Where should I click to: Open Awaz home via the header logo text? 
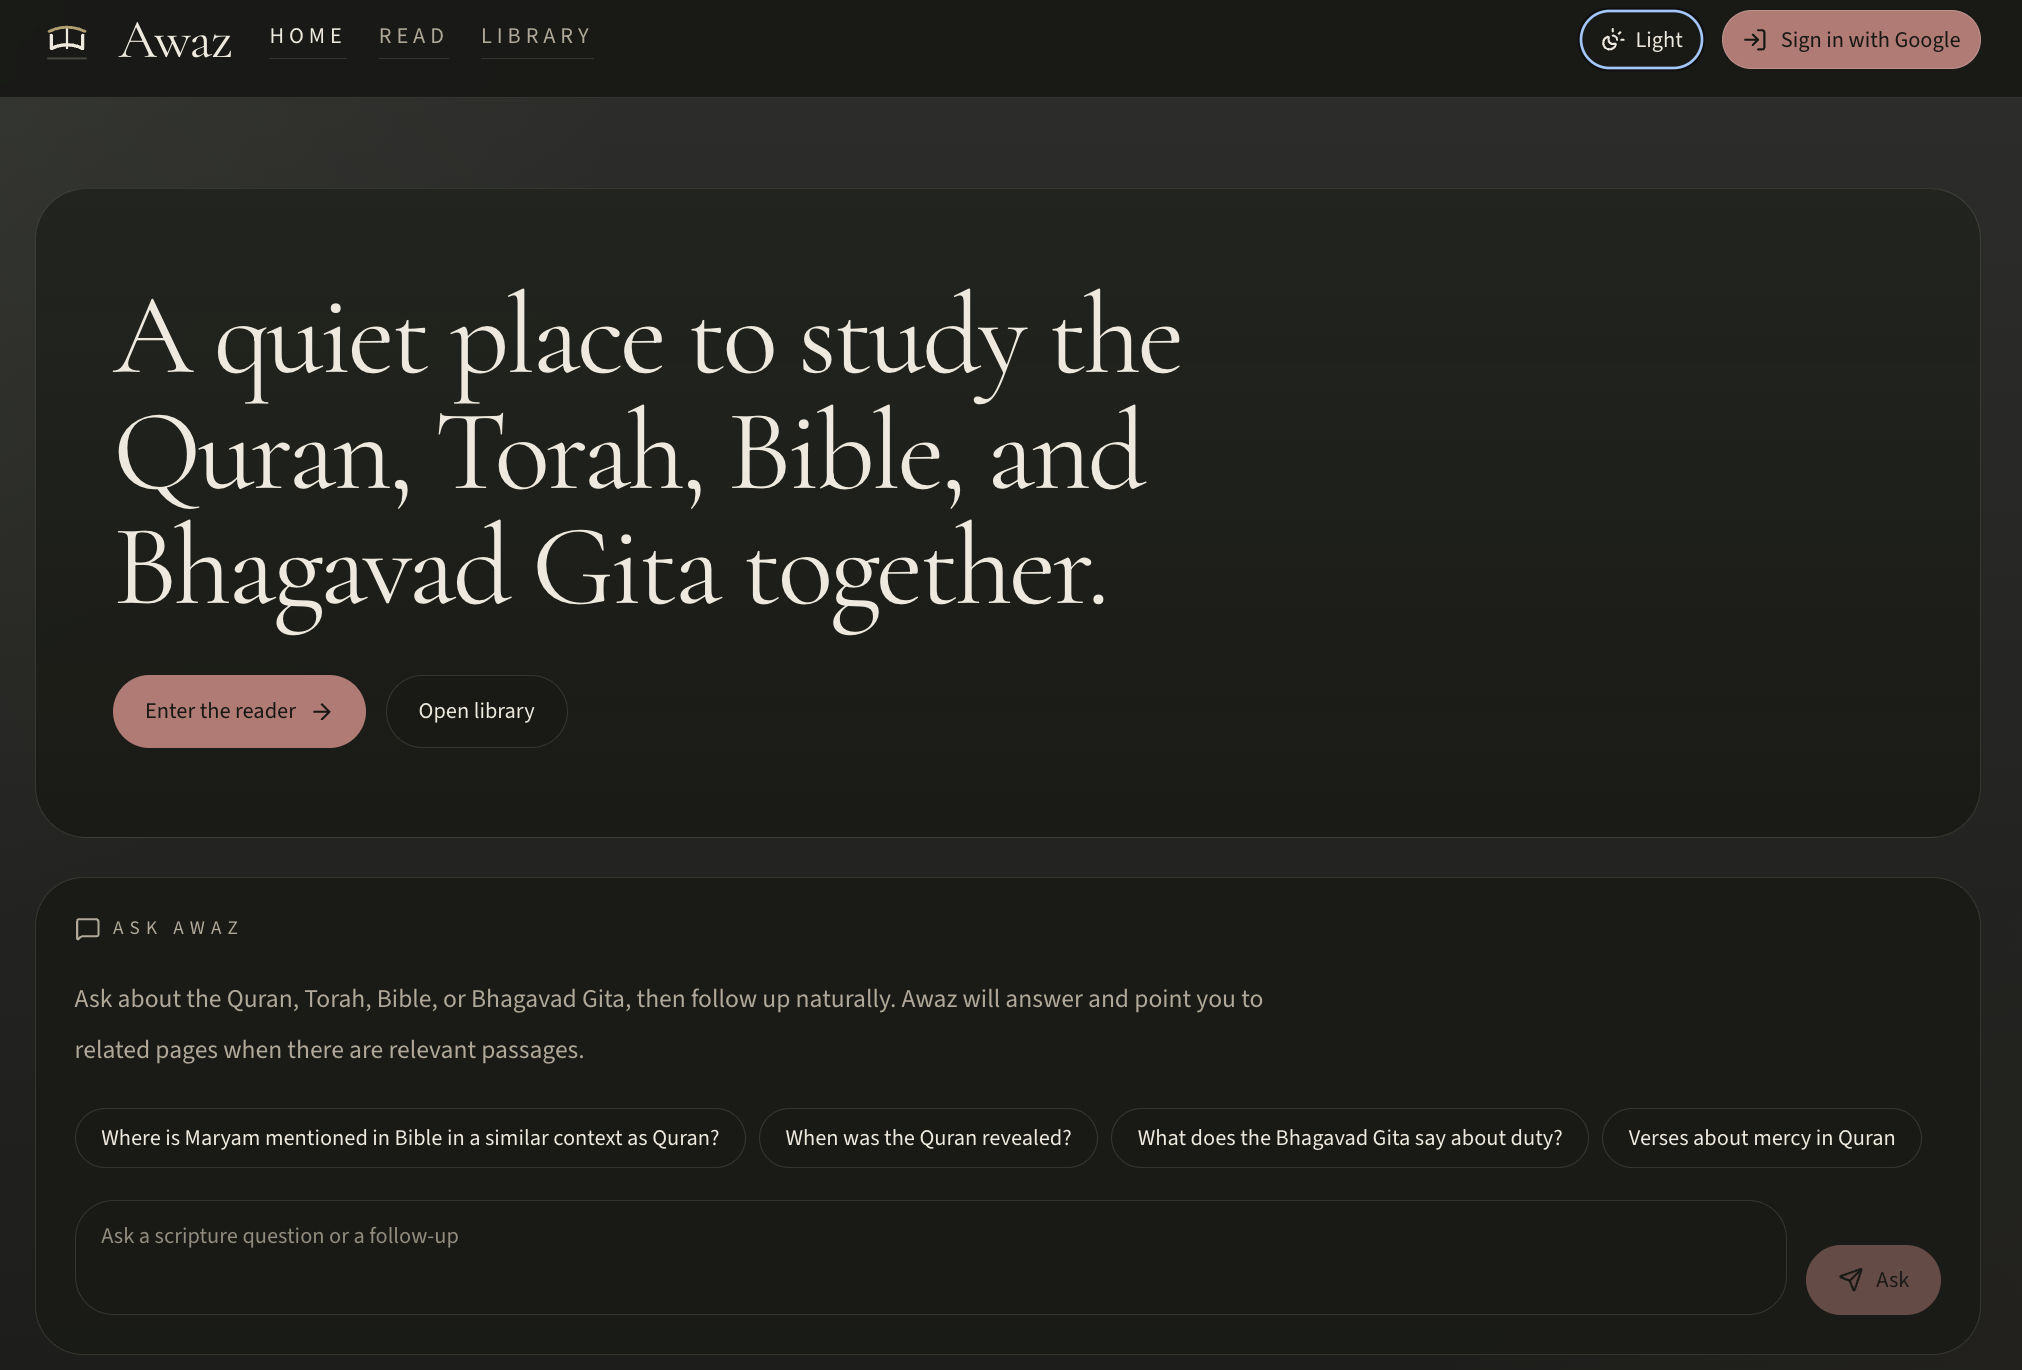coord(175,40)
